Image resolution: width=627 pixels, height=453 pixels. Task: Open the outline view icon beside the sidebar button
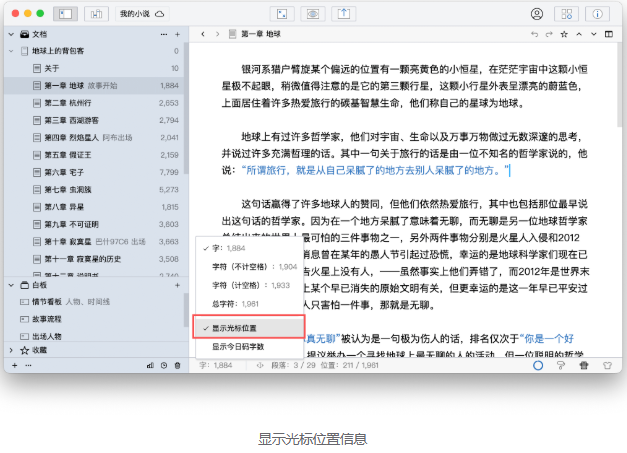(x=96, y=14)
